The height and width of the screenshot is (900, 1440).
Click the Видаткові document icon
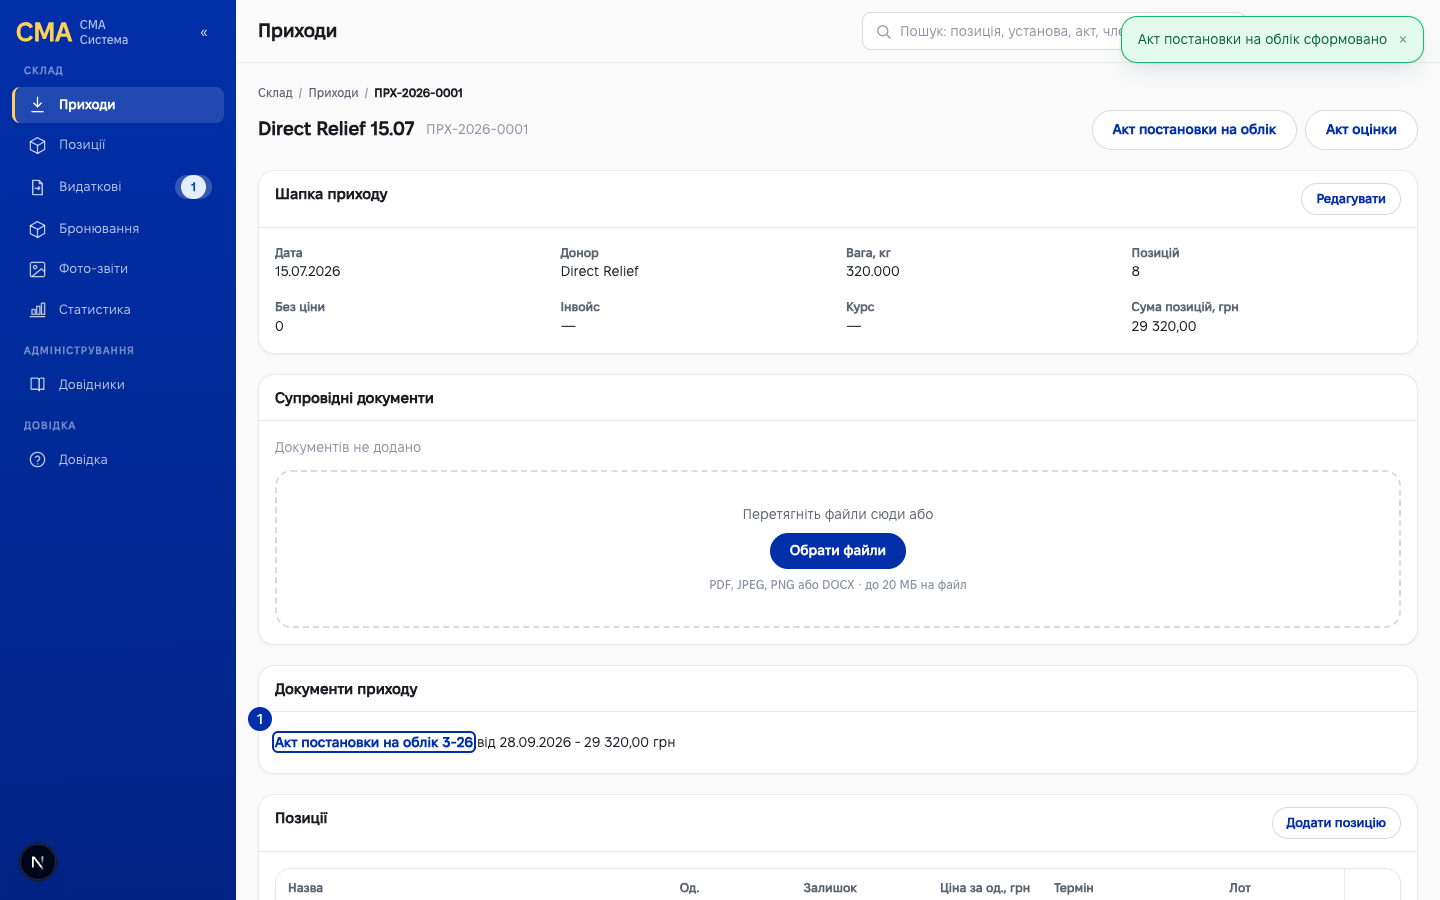(x=37, y=187)
